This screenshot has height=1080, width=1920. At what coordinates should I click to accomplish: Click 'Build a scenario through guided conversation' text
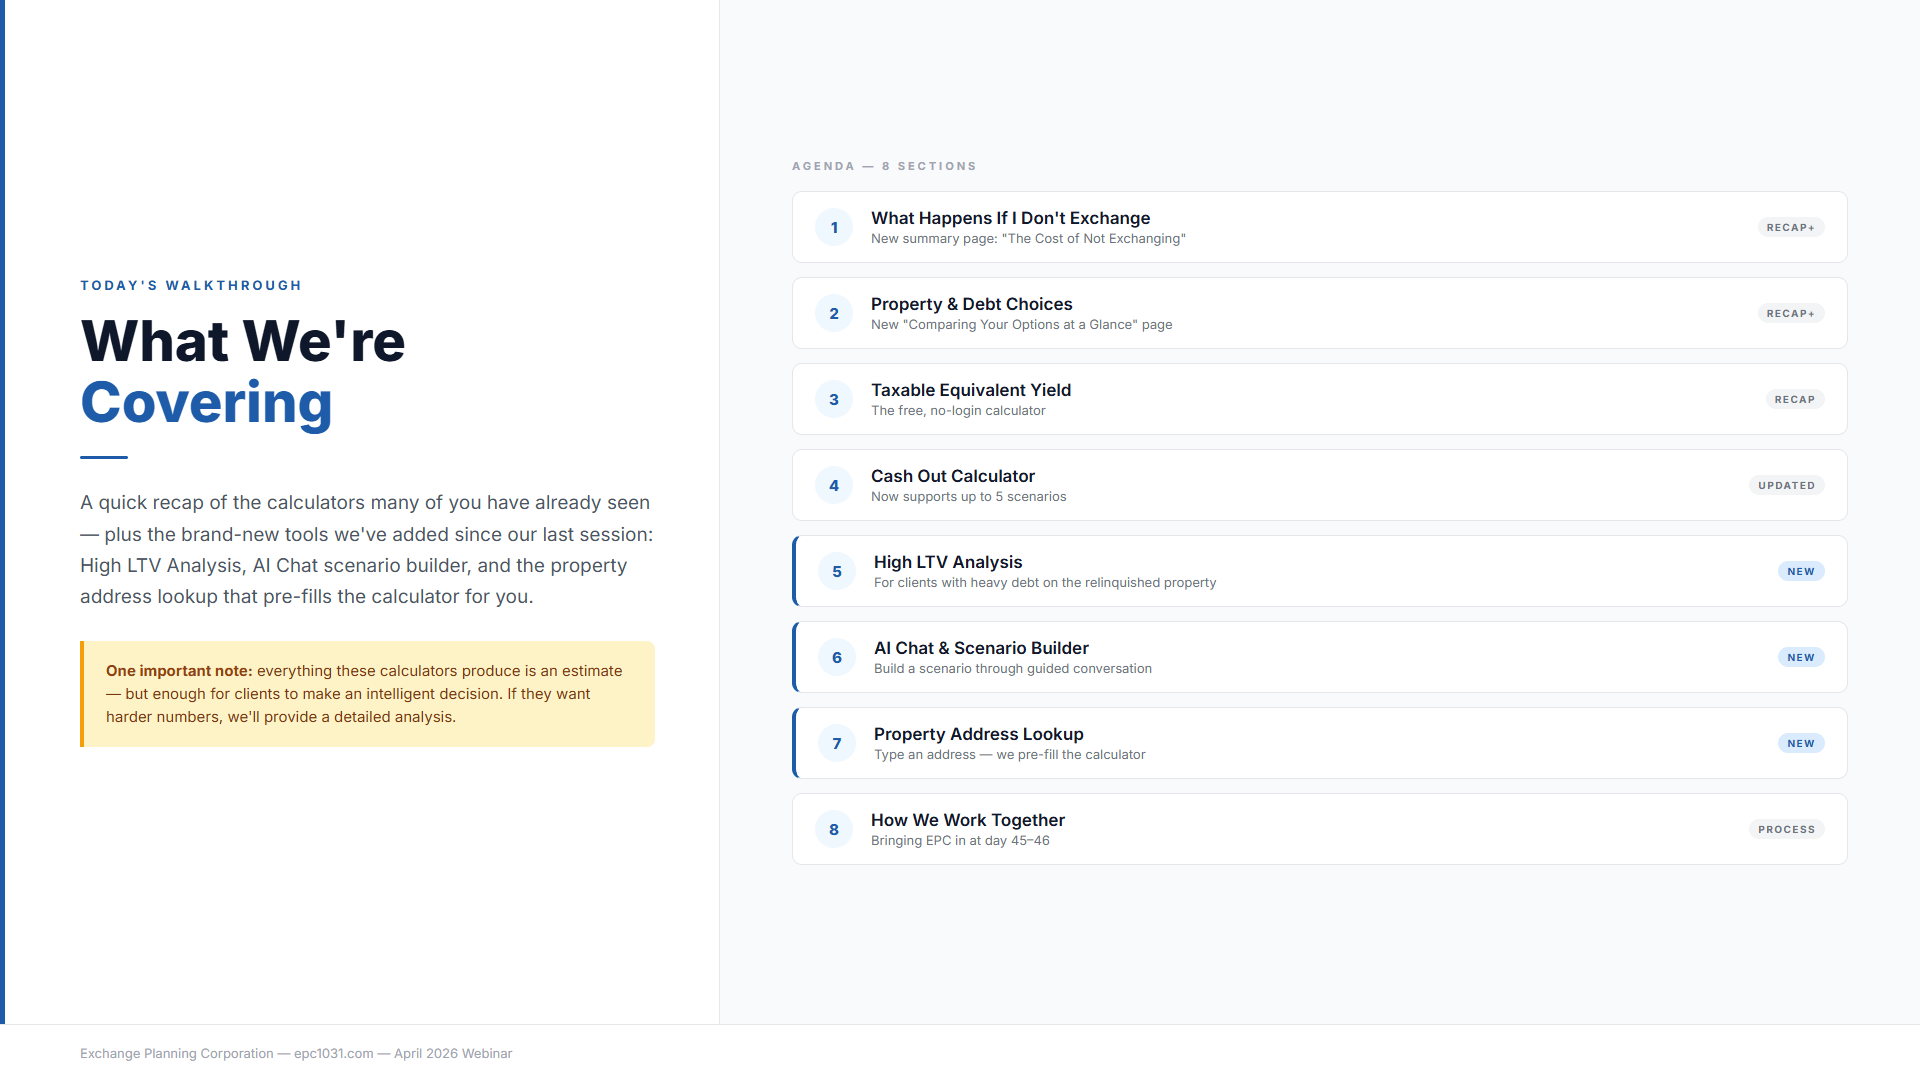tap(1013, 669)
